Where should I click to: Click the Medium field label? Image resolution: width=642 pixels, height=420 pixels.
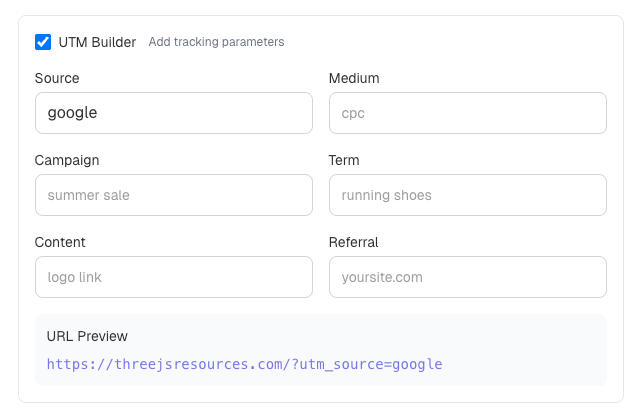354,78
